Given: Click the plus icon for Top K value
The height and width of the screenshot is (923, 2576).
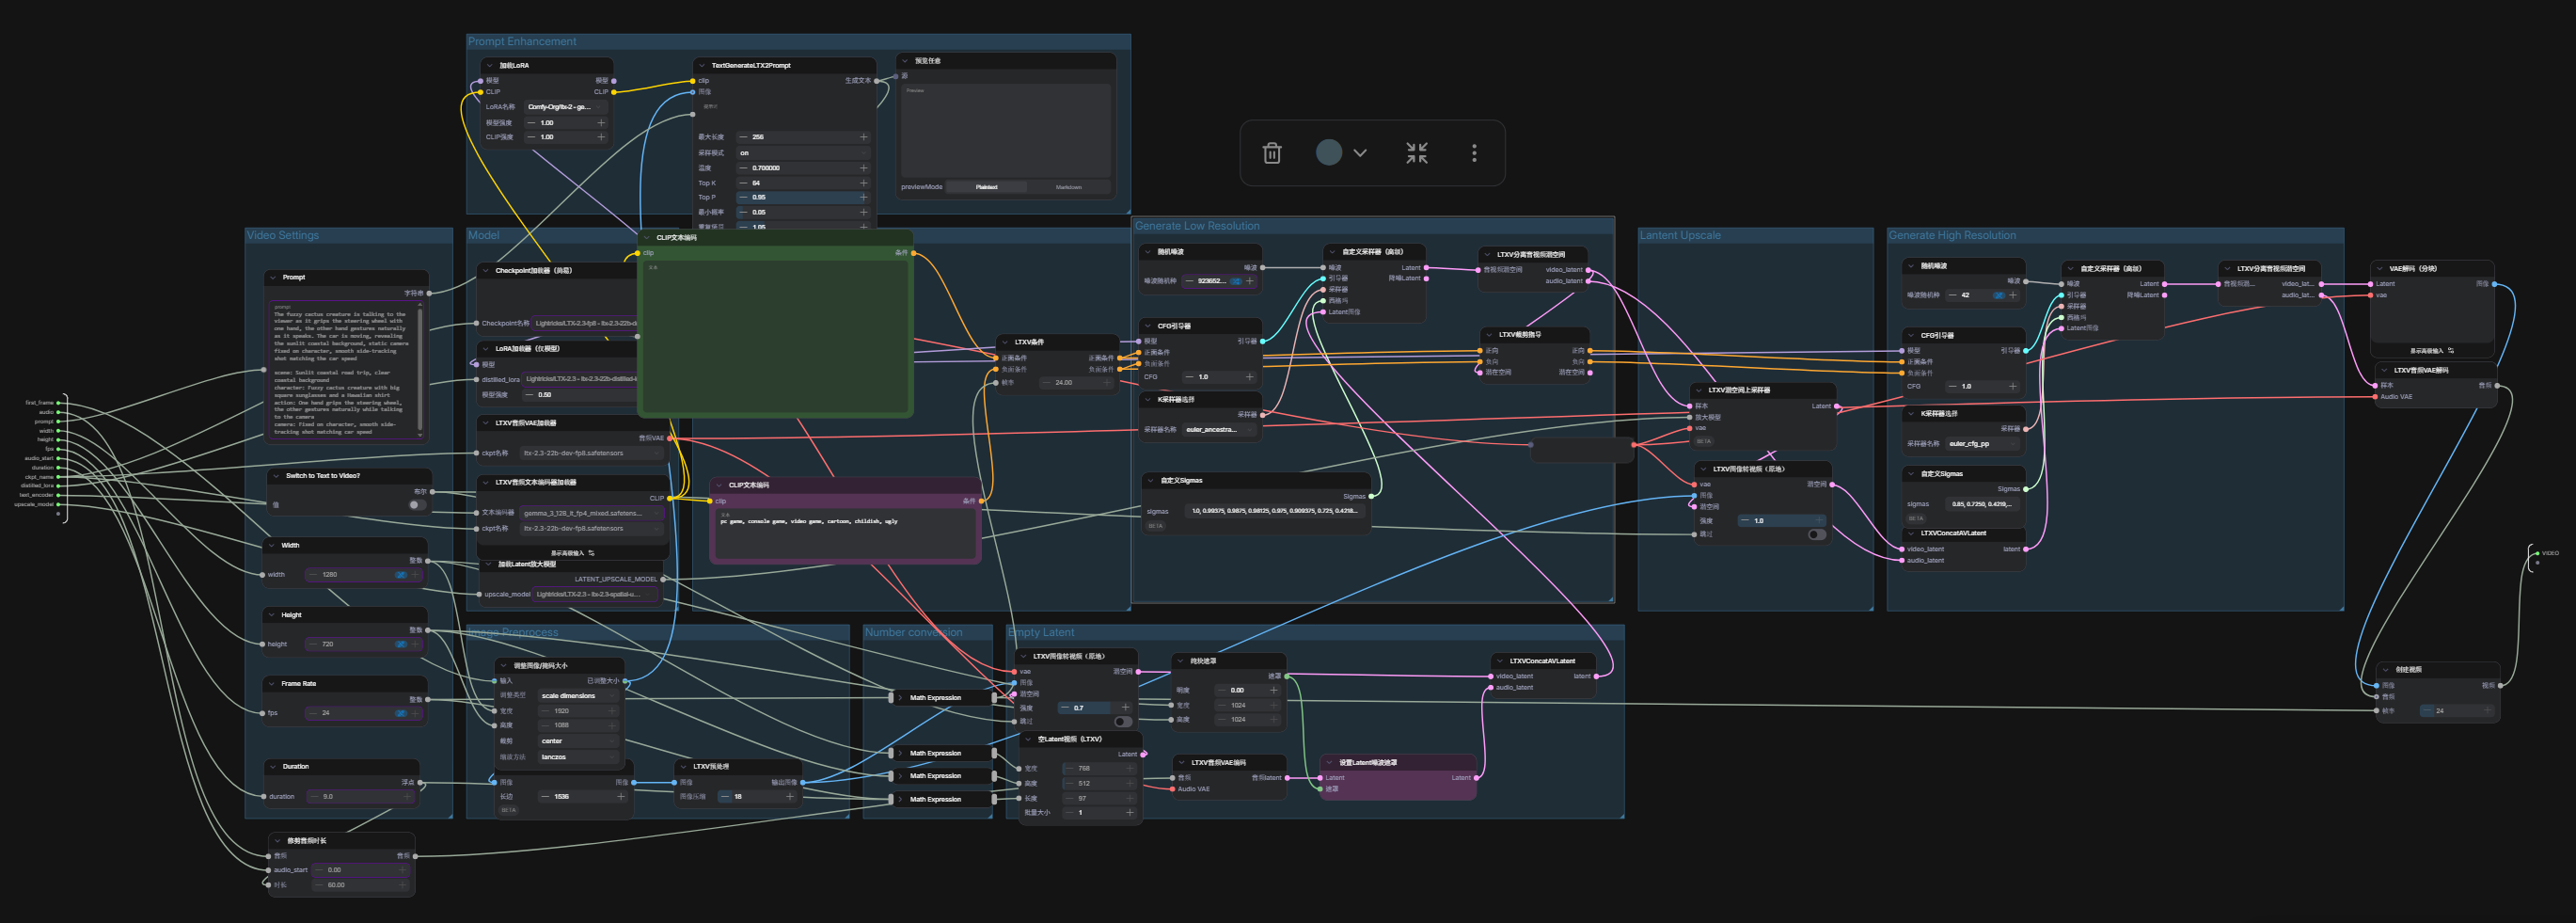Looking at the screenshot, I should pyautogui.click(x=863, y=183).
